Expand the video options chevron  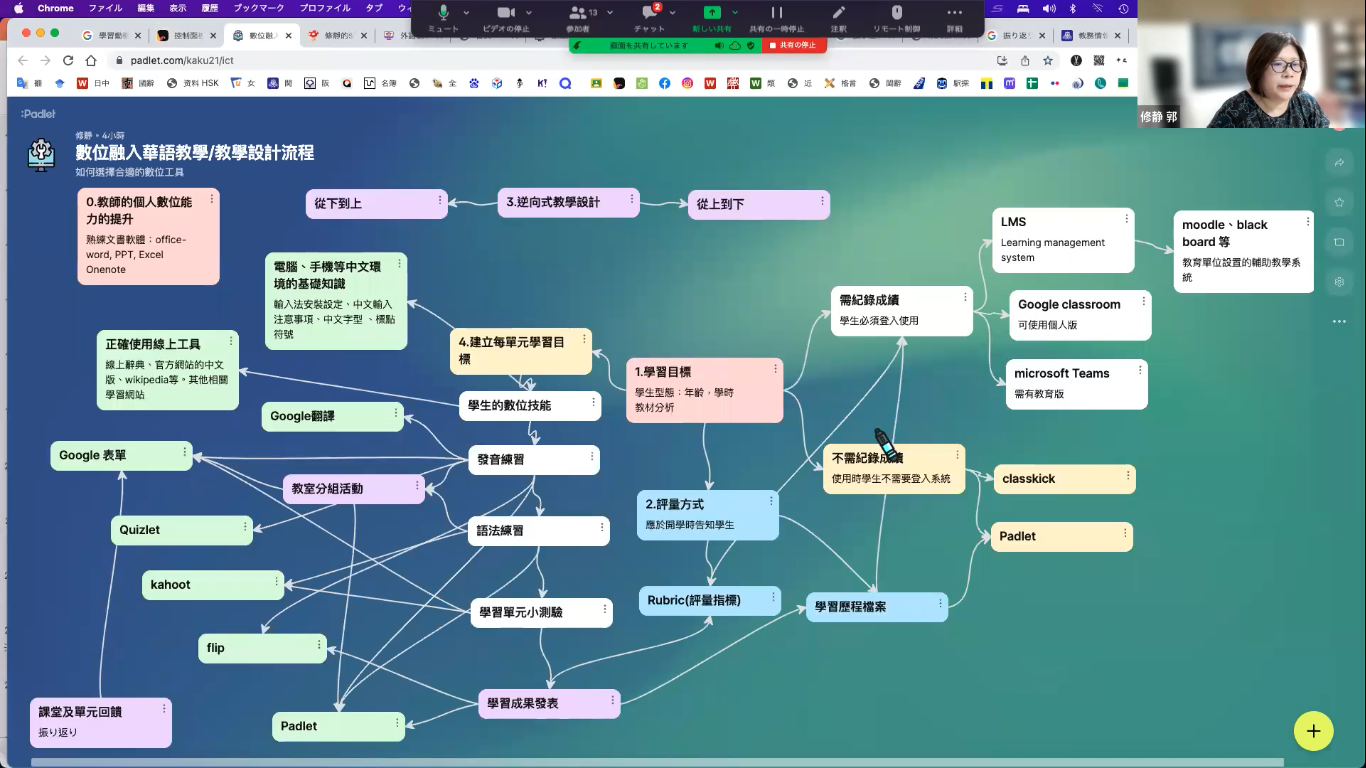click(x=530, y=13)
